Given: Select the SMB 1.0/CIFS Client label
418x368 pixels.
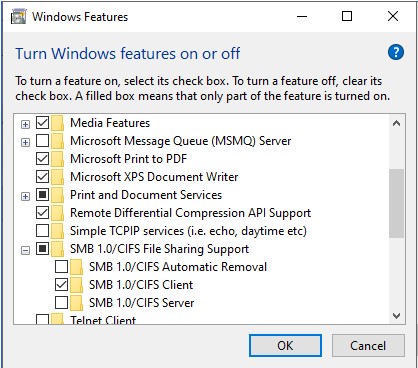Looking at the screenshot, I should pyautogui.click(x=141, y=285).
